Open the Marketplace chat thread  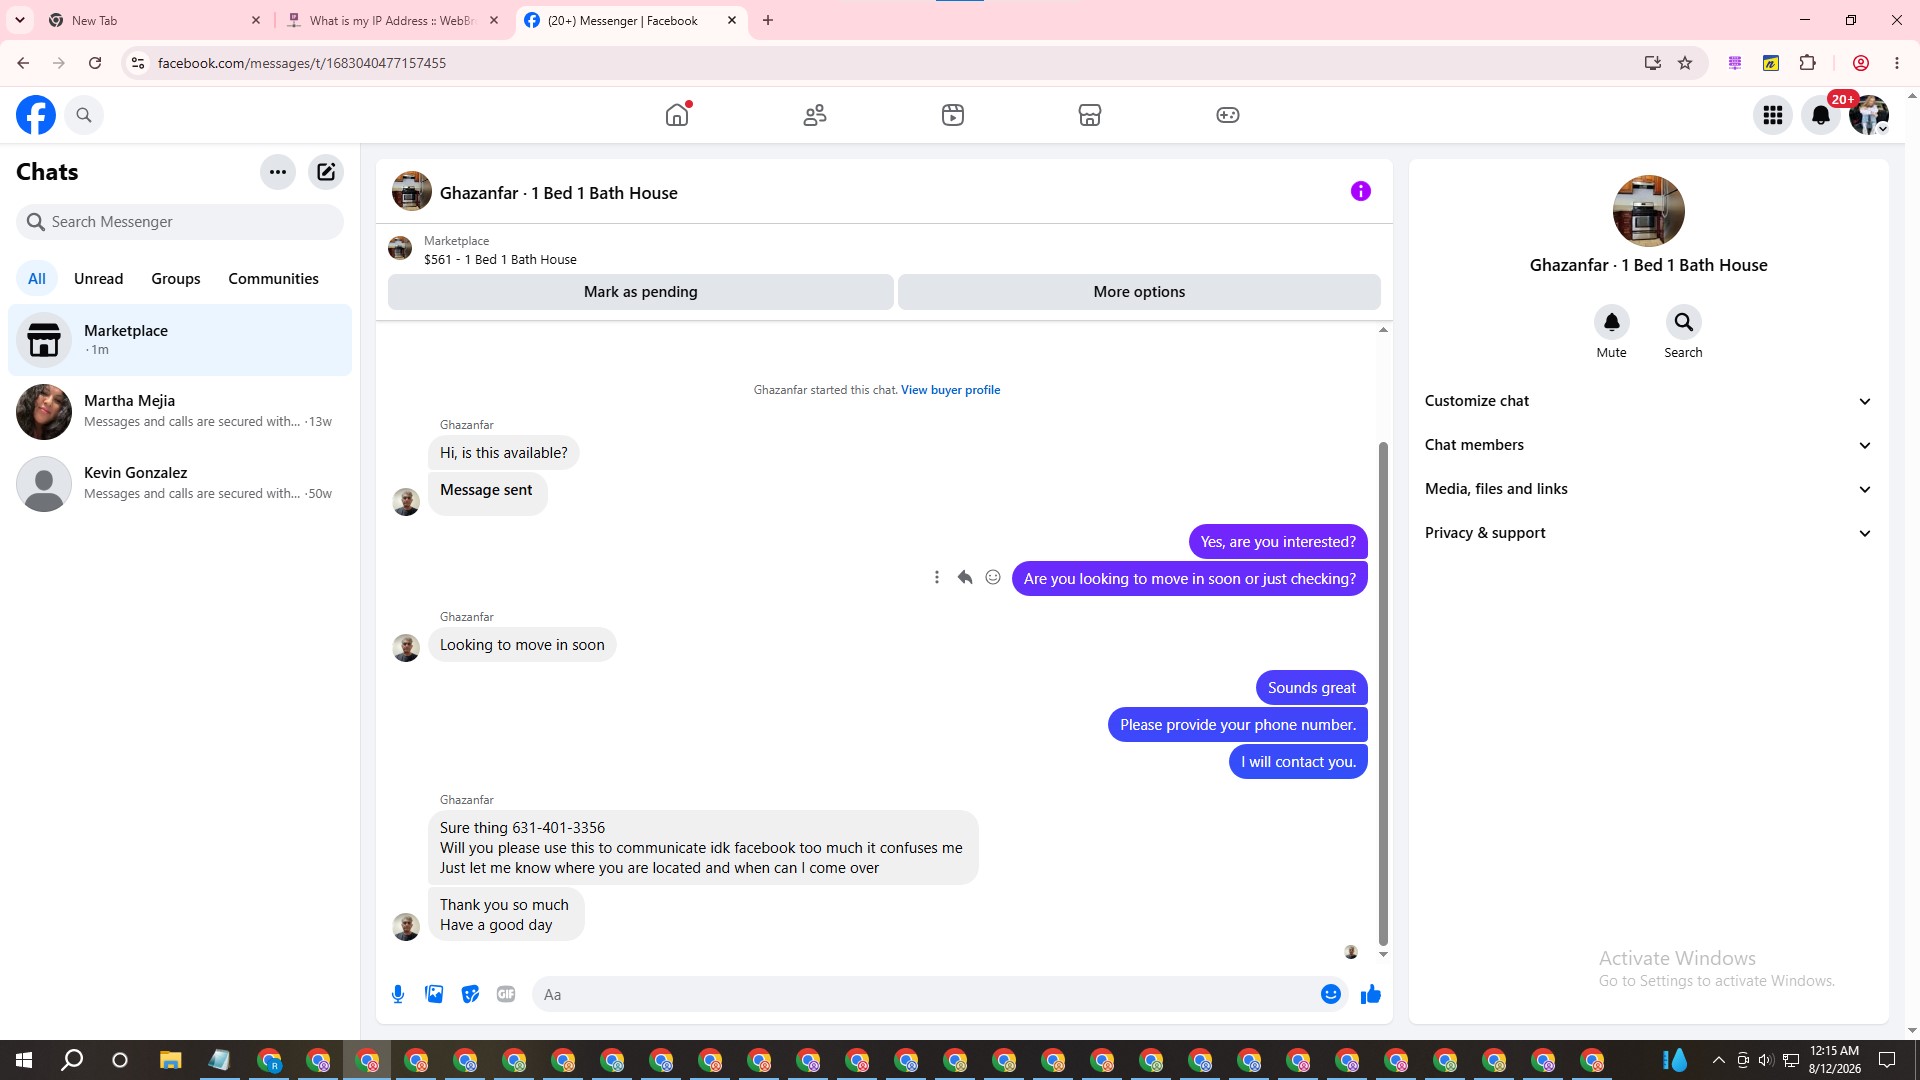180,340
